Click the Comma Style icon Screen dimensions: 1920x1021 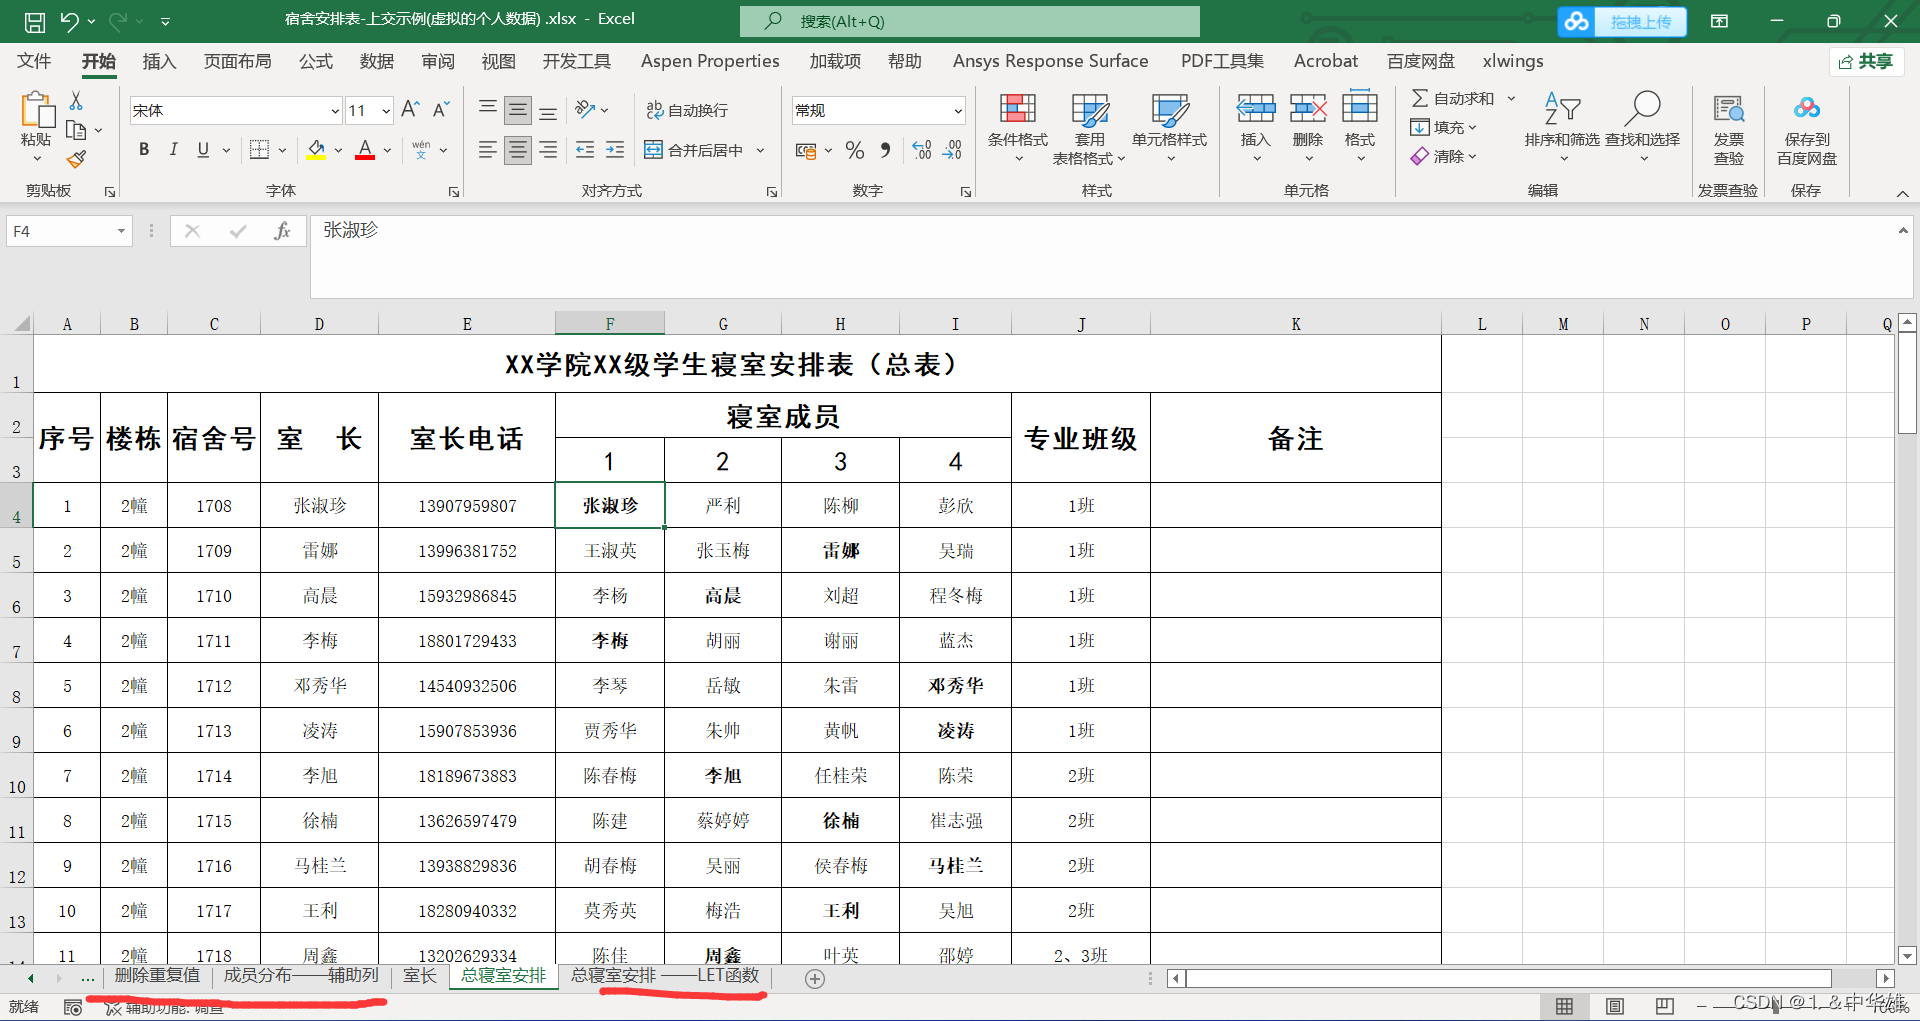885,150
